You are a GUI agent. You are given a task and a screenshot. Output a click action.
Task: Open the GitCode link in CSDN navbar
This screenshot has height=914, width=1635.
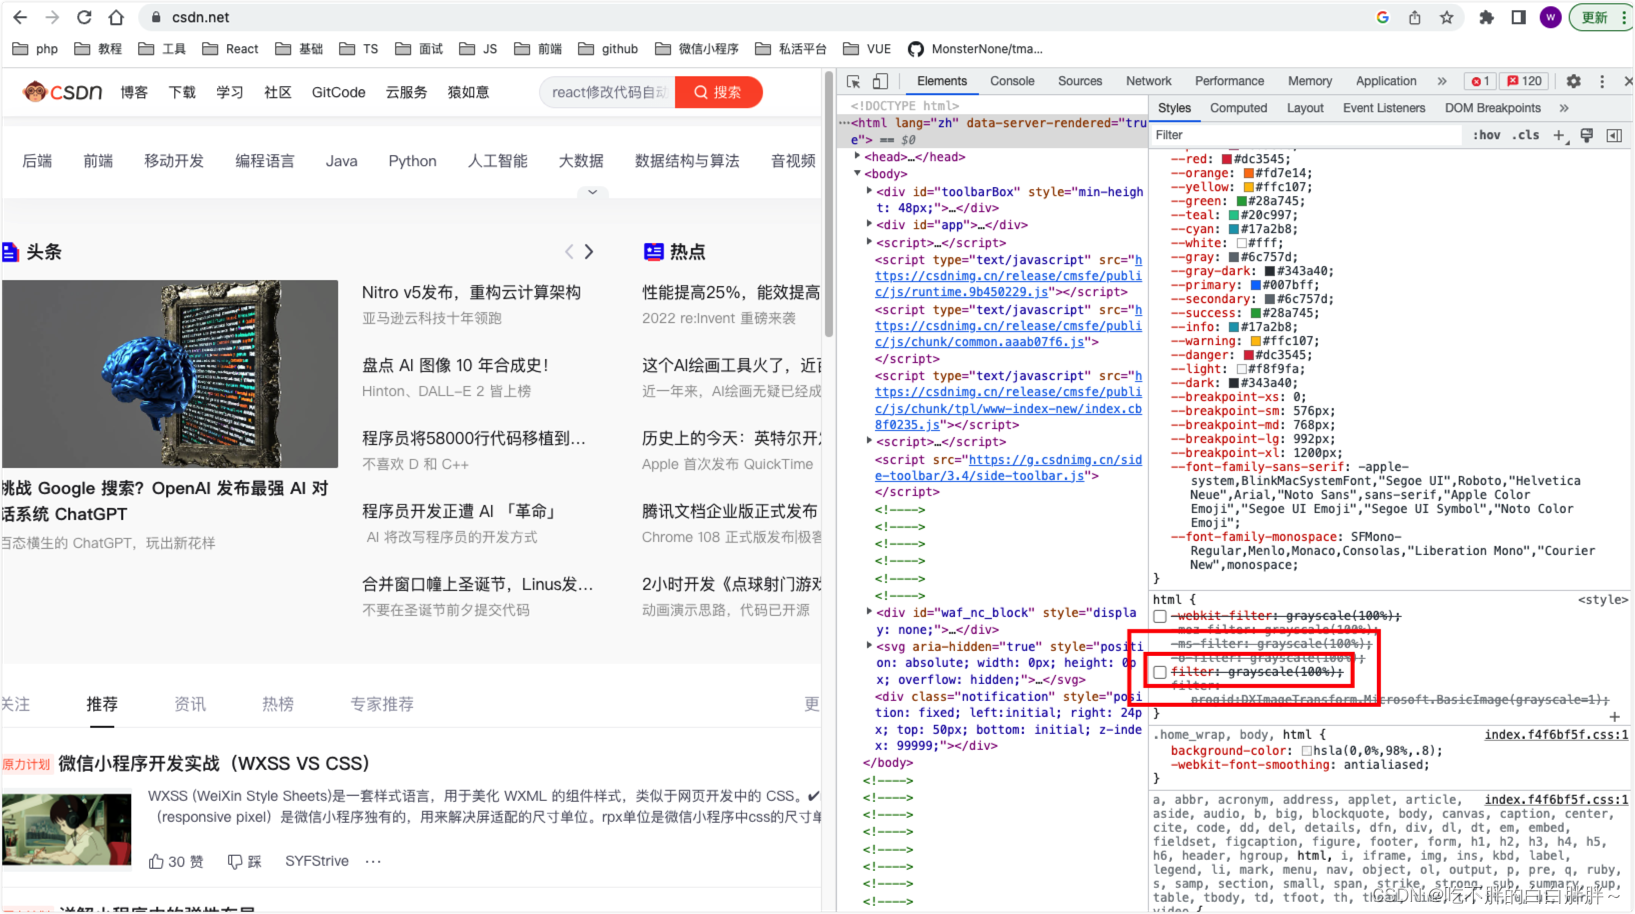[x=338, y=92]
